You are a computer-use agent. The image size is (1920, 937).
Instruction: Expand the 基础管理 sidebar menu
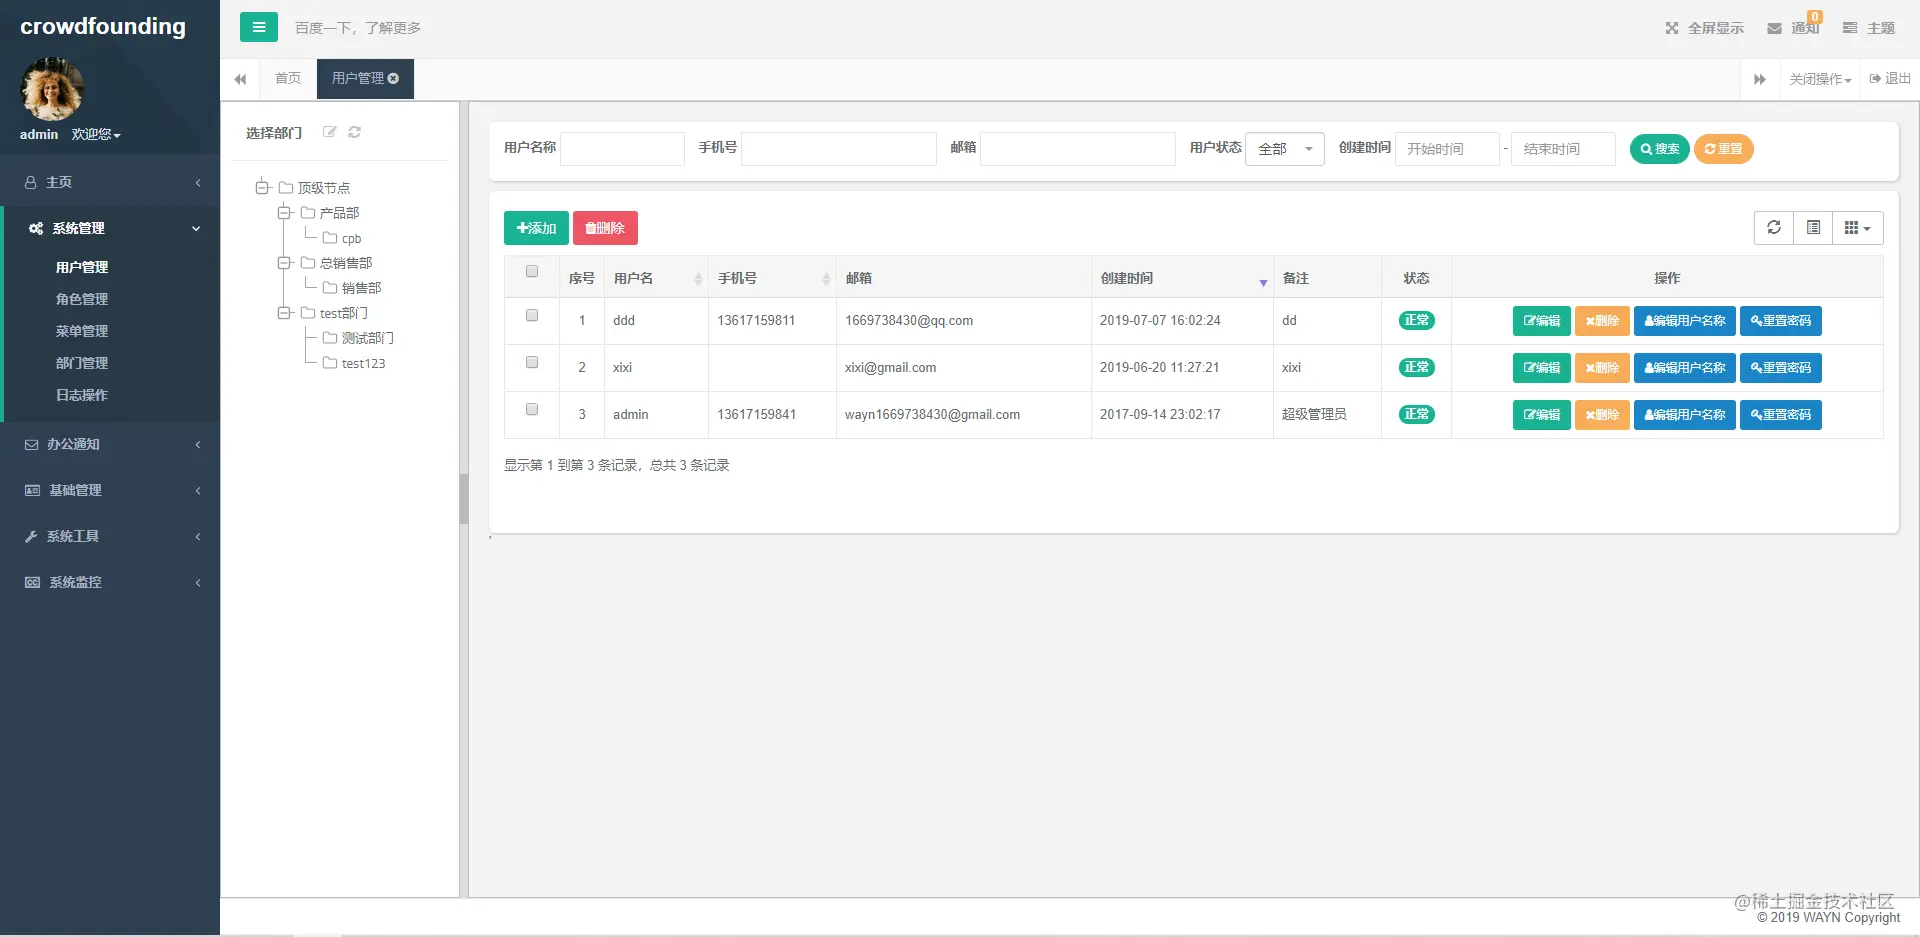(110, 490)
